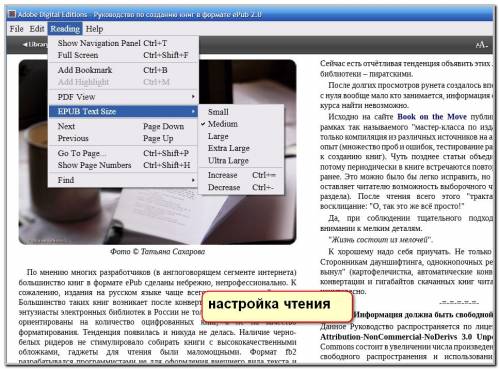Image resolution: width=499 pixels, height=369 pixels.
Task: Click the Adobe Digital Editions title icon
Action: tap(12, 14)
